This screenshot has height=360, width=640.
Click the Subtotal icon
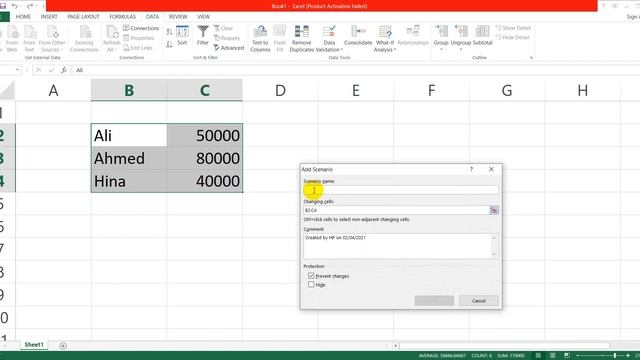[482, 36]
